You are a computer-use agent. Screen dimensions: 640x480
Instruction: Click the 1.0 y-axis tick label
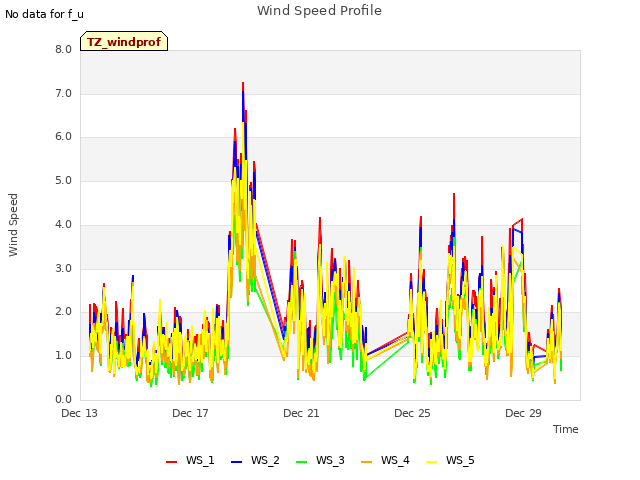64,356
